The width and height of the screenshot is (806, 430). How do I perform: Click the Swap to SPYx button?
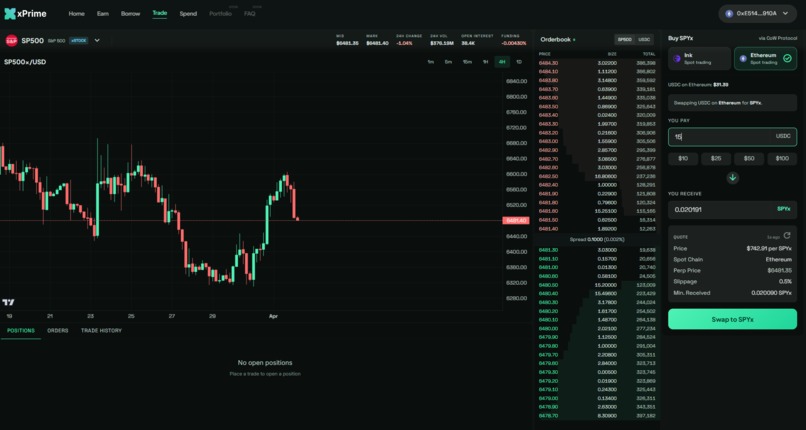coord(732,319)
